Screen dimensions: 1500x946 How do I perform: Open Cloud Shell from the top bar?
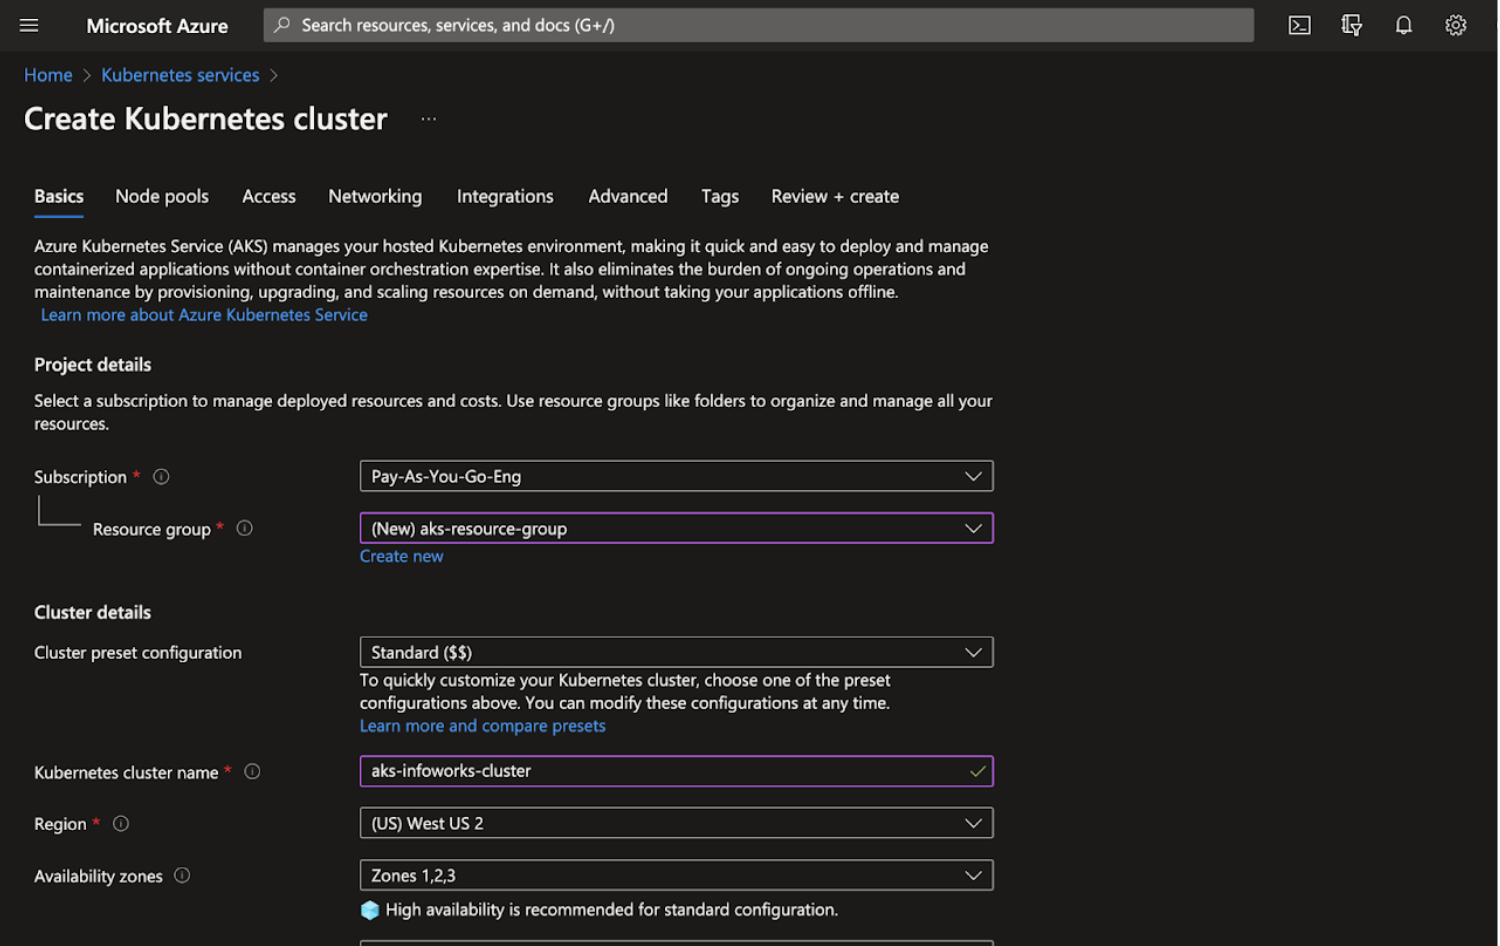[1299, 25]
